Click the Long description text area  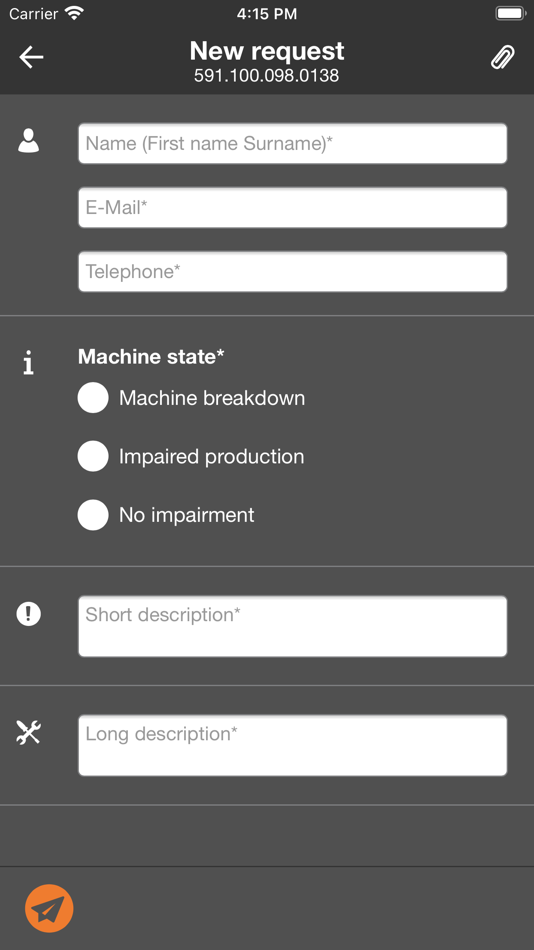coord(292,745)
